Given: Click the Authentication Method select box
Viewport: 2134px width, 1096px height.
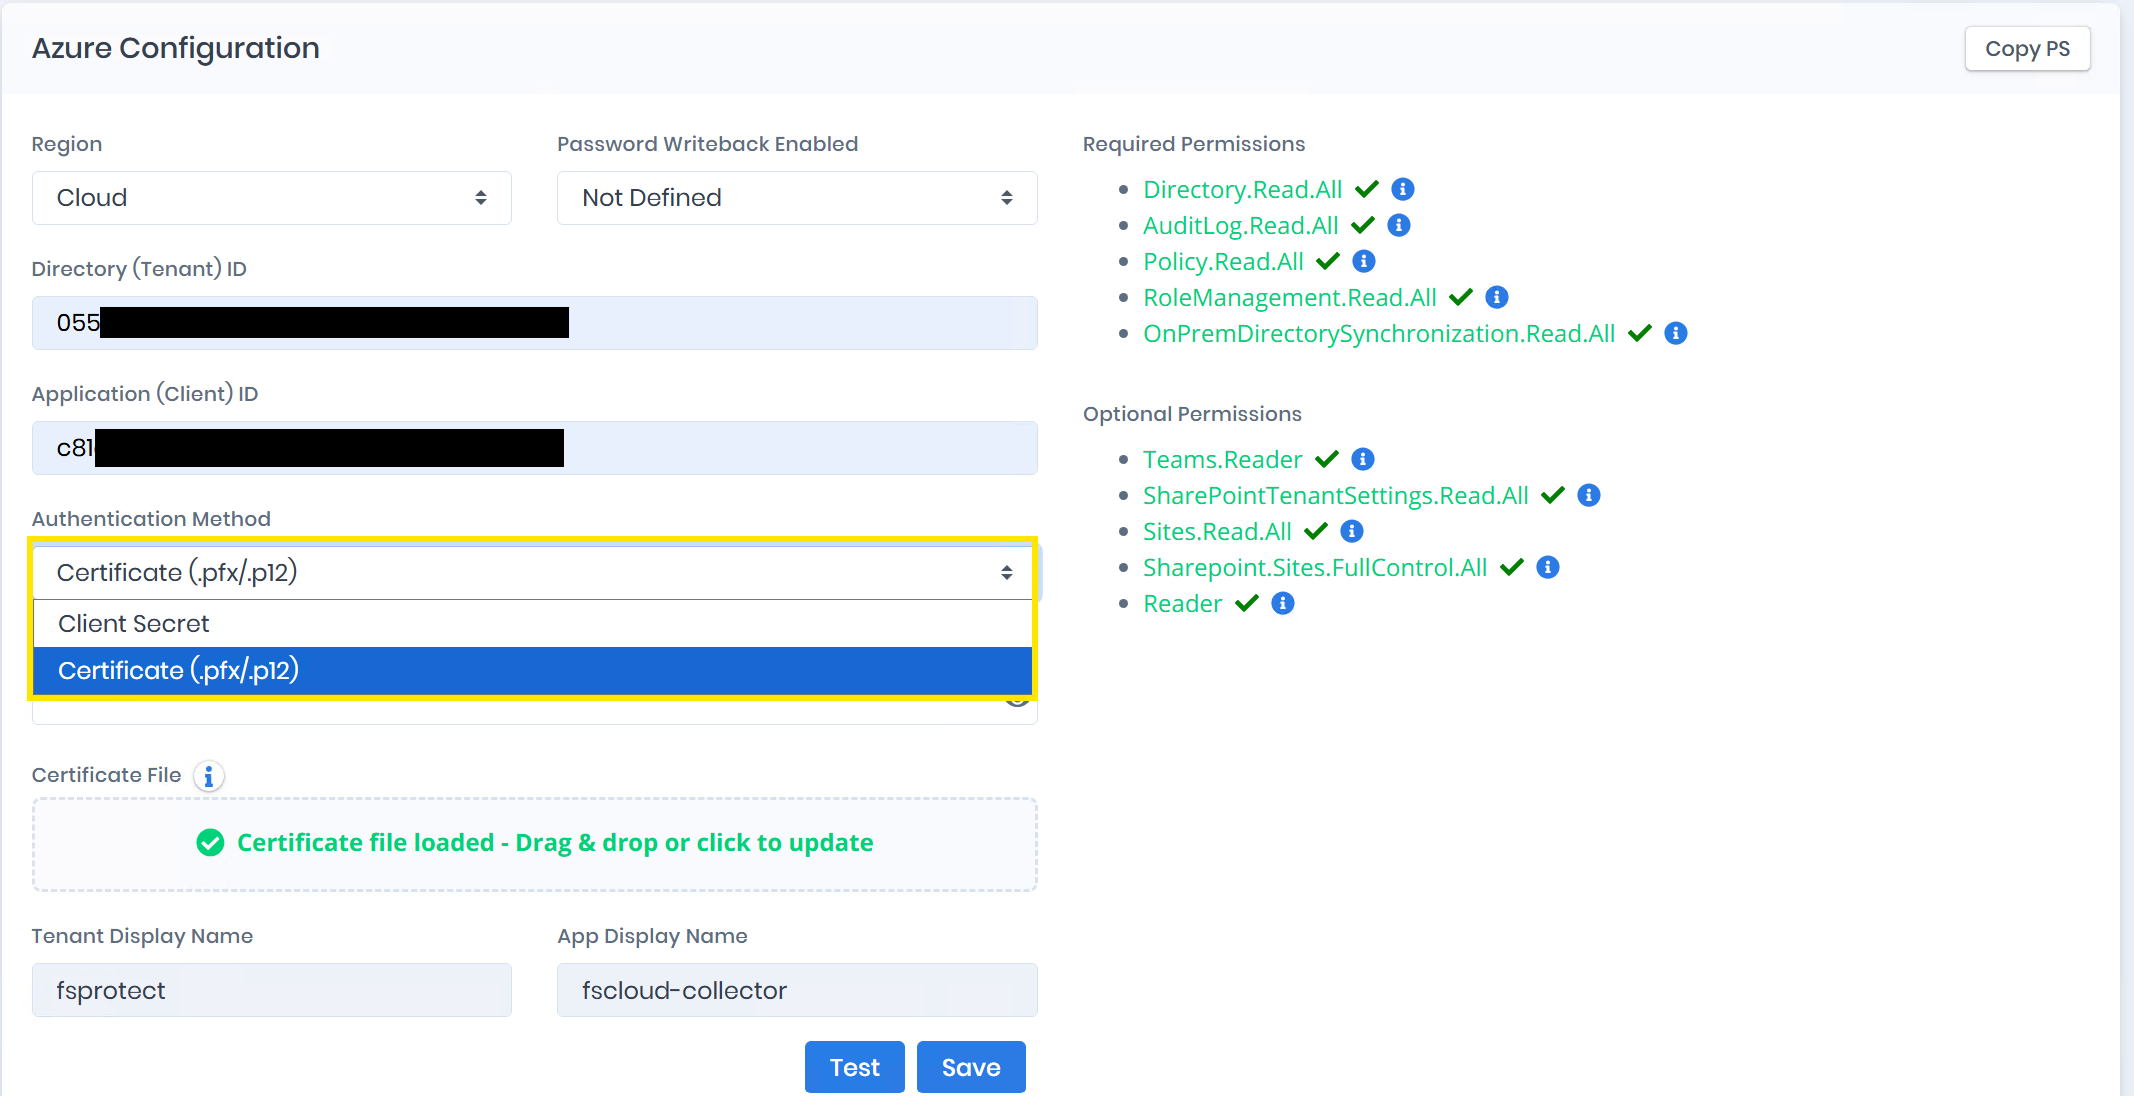Looking at the screenshot, I should coord(533,573).
